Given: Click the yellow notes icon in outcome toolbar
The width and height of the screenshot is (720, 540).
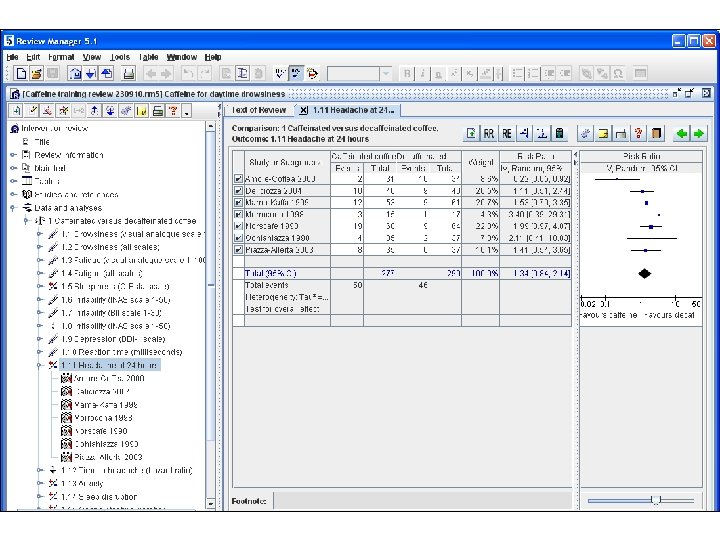Looking at the screenshot, I should pos(603,134).
